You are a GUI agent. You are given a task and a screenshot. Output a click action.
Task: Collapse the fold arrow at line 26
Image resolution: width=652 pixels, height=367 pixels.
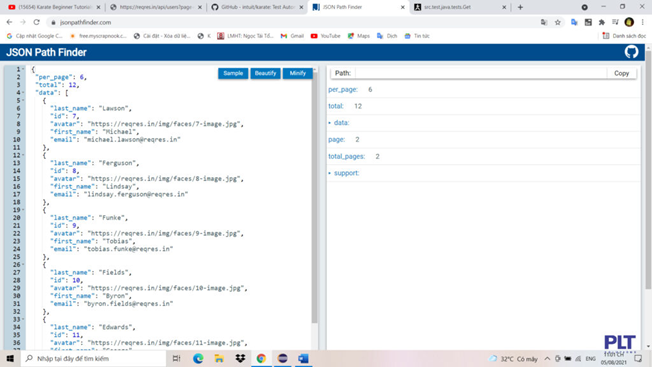tap(23, 264)
